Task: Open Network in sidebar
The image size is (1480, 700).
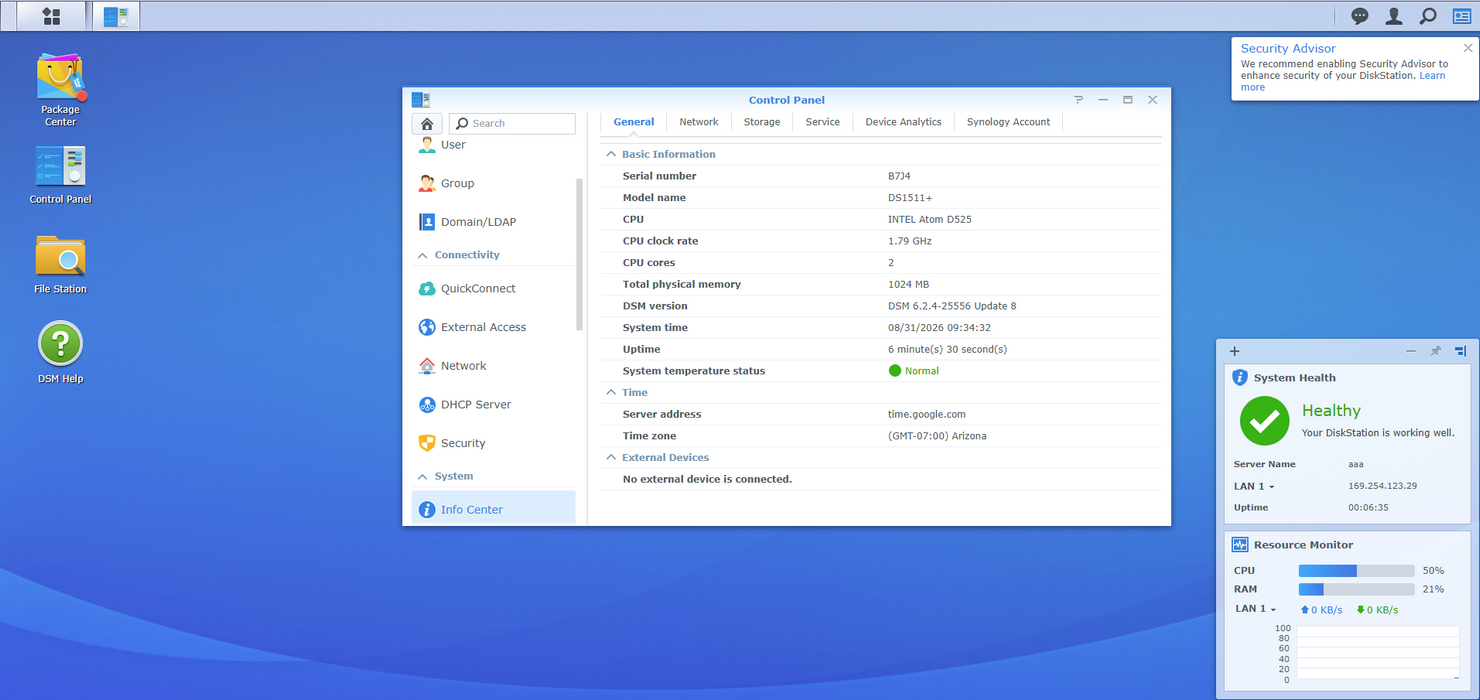Action: pyautogui.click(x=494, y=366)
